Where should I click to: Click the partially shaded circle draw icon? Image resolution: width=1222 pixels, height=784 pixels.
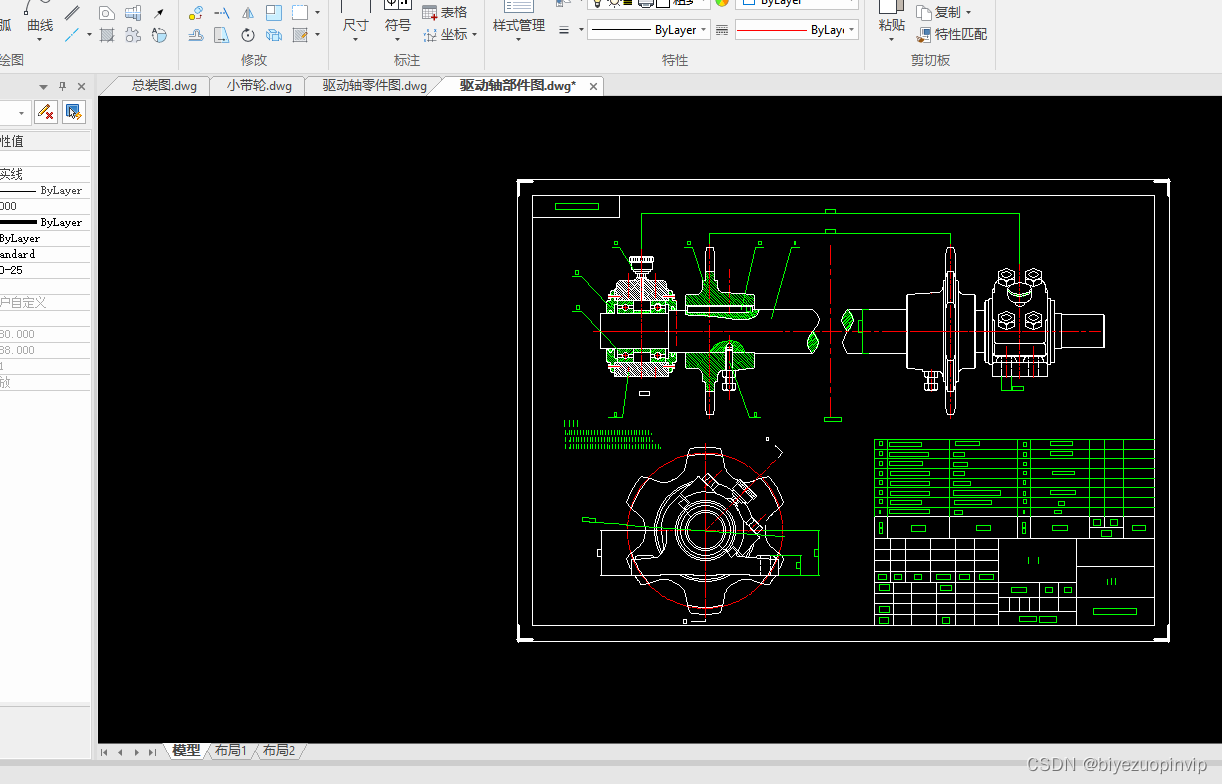159,35
